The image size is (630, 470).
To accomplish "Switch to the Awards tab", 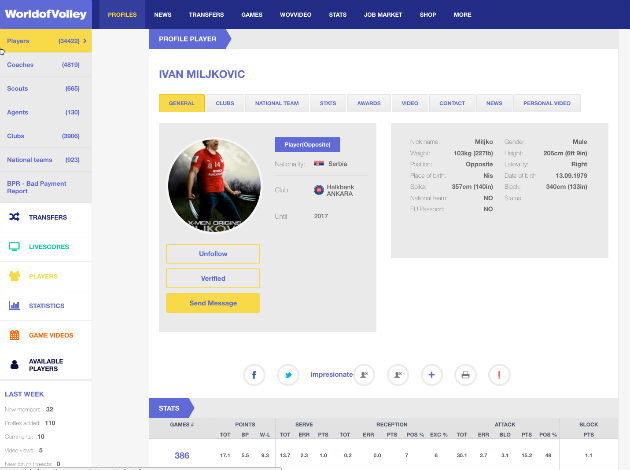I will click(x=369, y=103).
